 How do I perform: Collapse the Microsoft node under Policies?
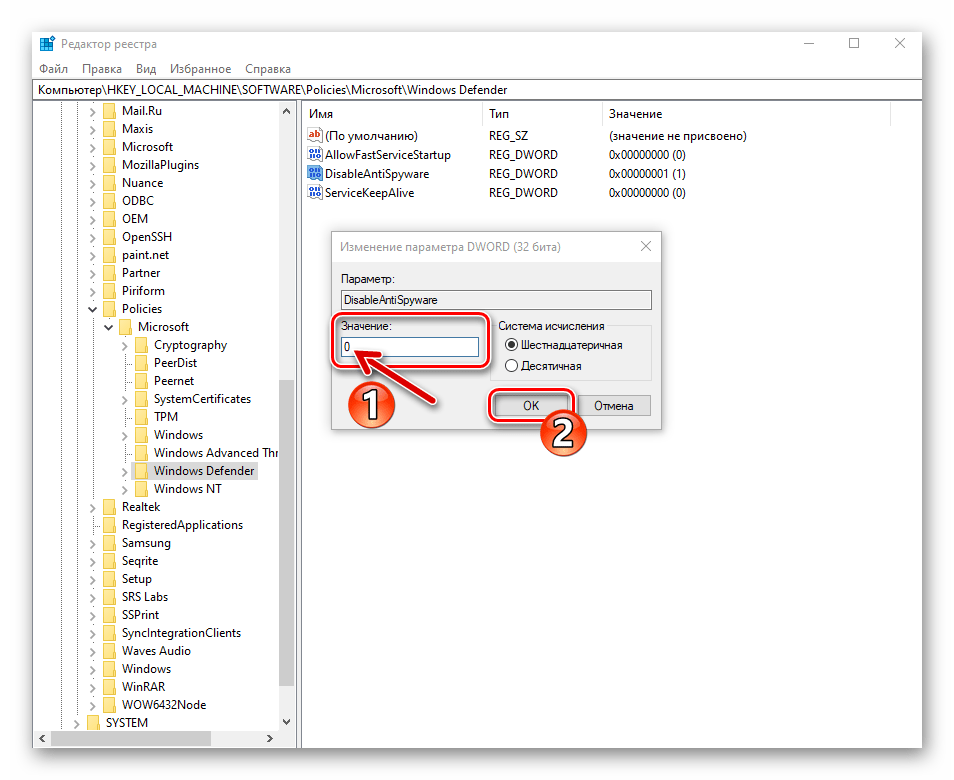coord(108,327)
